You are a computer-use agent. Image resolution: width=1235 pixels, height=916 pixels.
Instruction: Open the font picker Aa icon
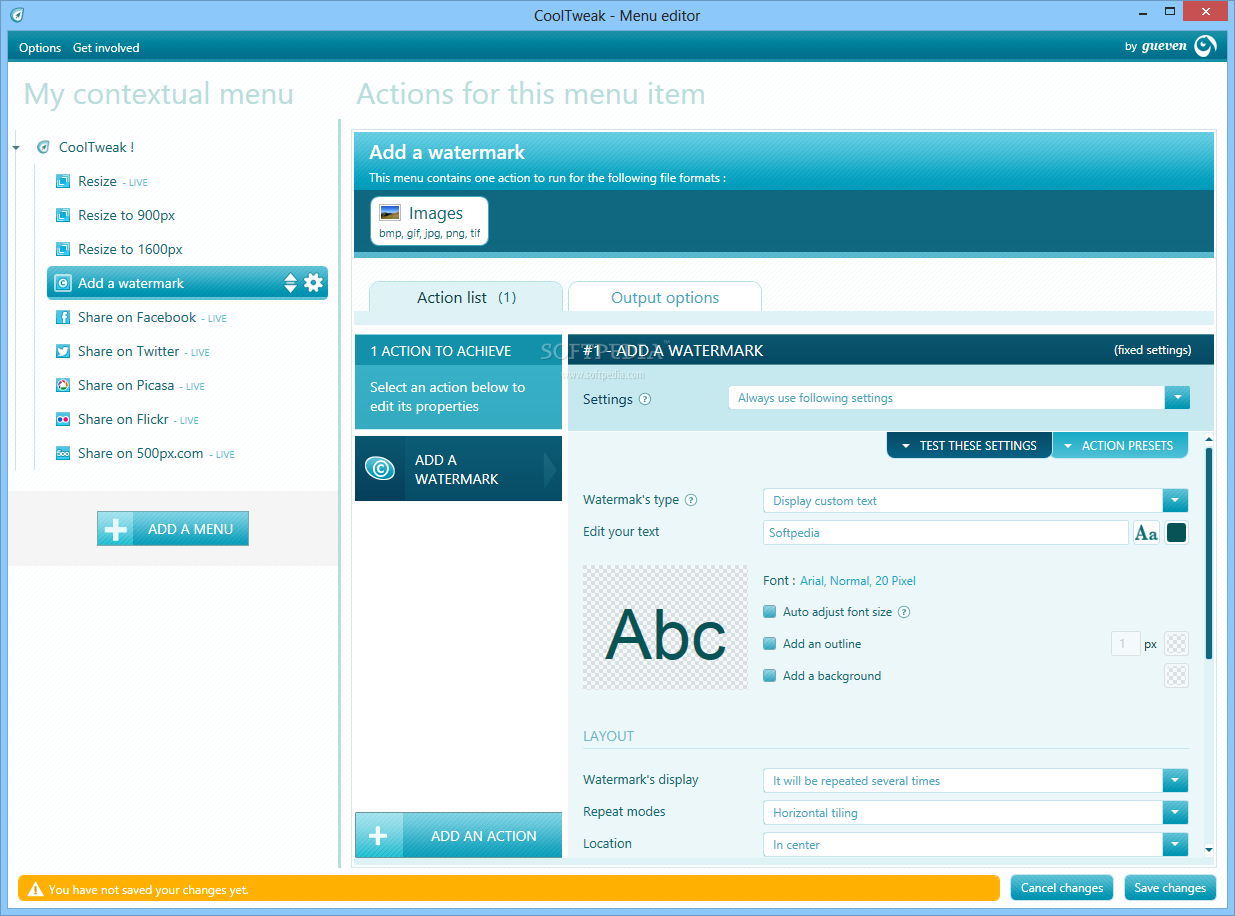pyautogui.click(x=1146, y=533)
